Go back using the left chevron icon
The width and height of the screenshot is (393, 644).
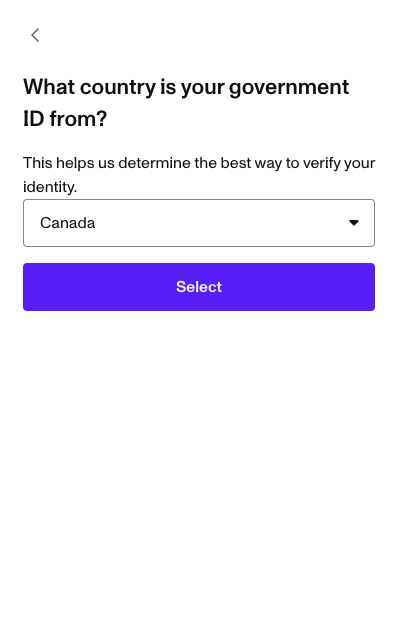(x=35, y=35)
